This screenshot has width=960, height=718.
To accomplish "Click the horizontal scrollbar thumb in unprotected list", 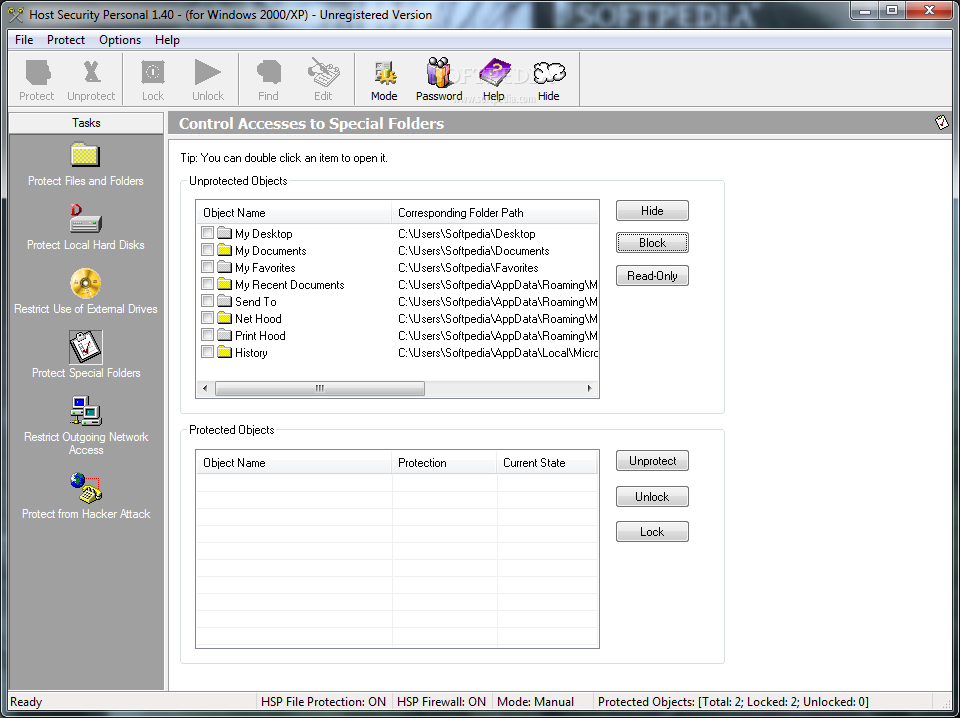I will [x=320, y=388].
